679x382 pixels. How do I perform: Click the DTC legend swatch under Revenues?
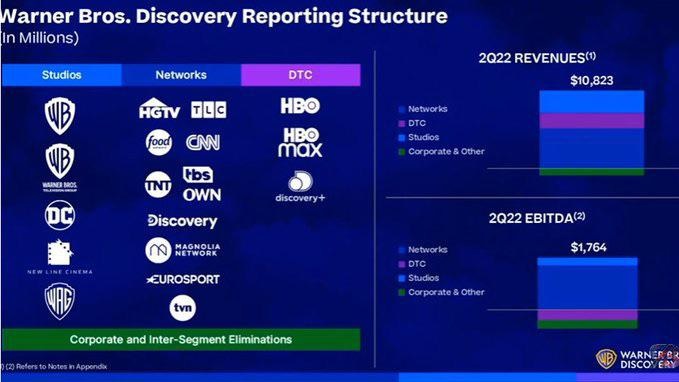[401, 123]
